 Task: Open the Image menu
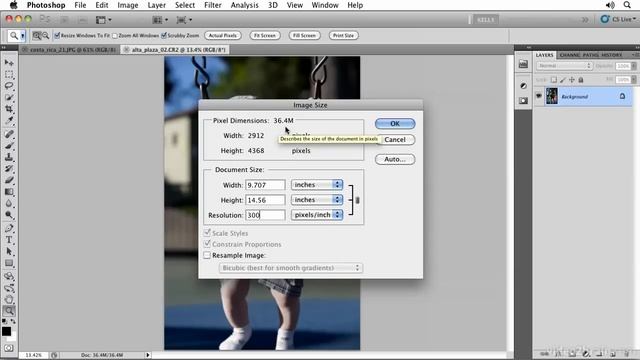(128, 5)
